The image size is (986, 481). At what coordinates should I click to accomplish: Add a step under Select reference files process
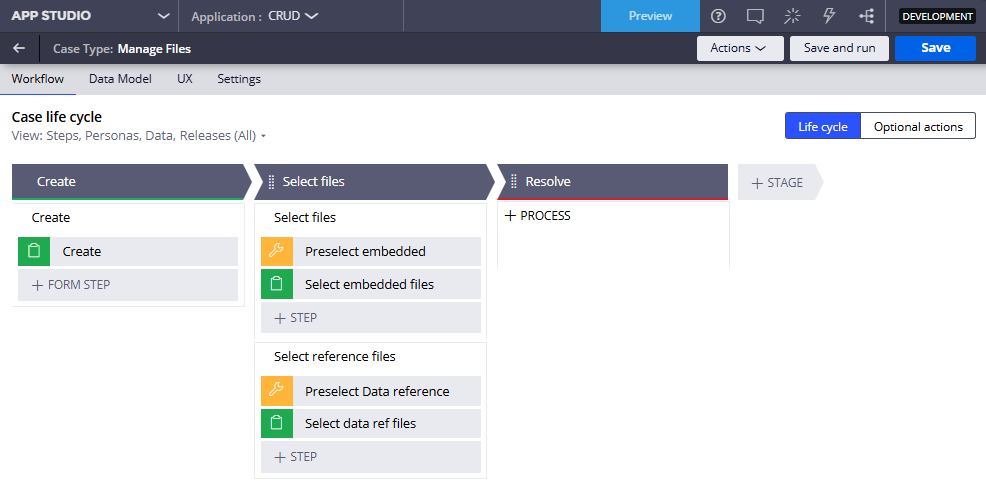click(x=371, y=457)
